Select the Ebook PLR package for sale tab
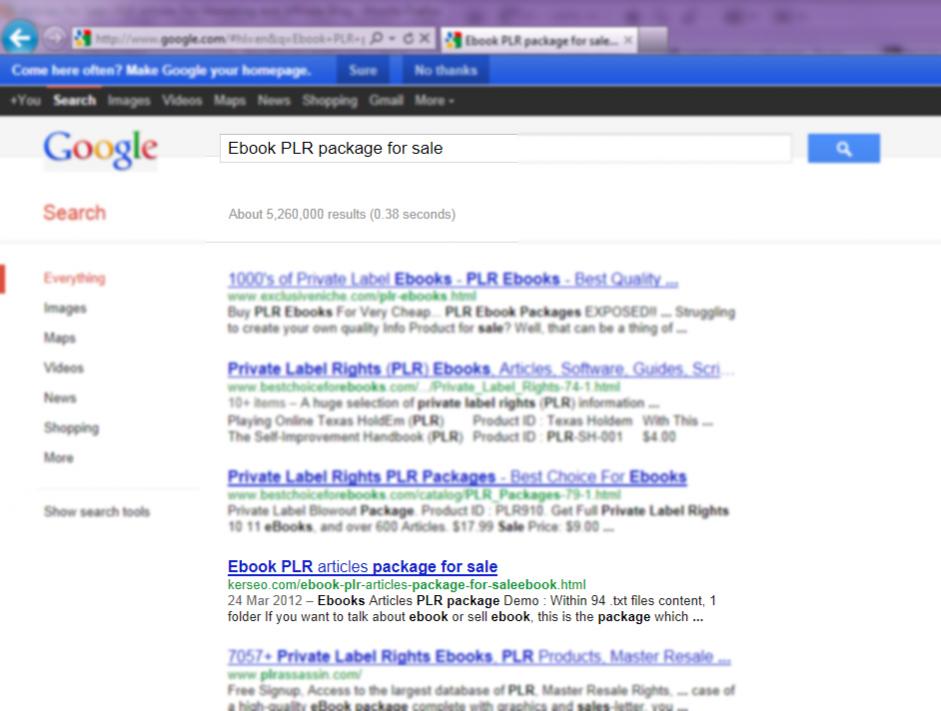Screen dimensions: 941x711 point(538,40)
